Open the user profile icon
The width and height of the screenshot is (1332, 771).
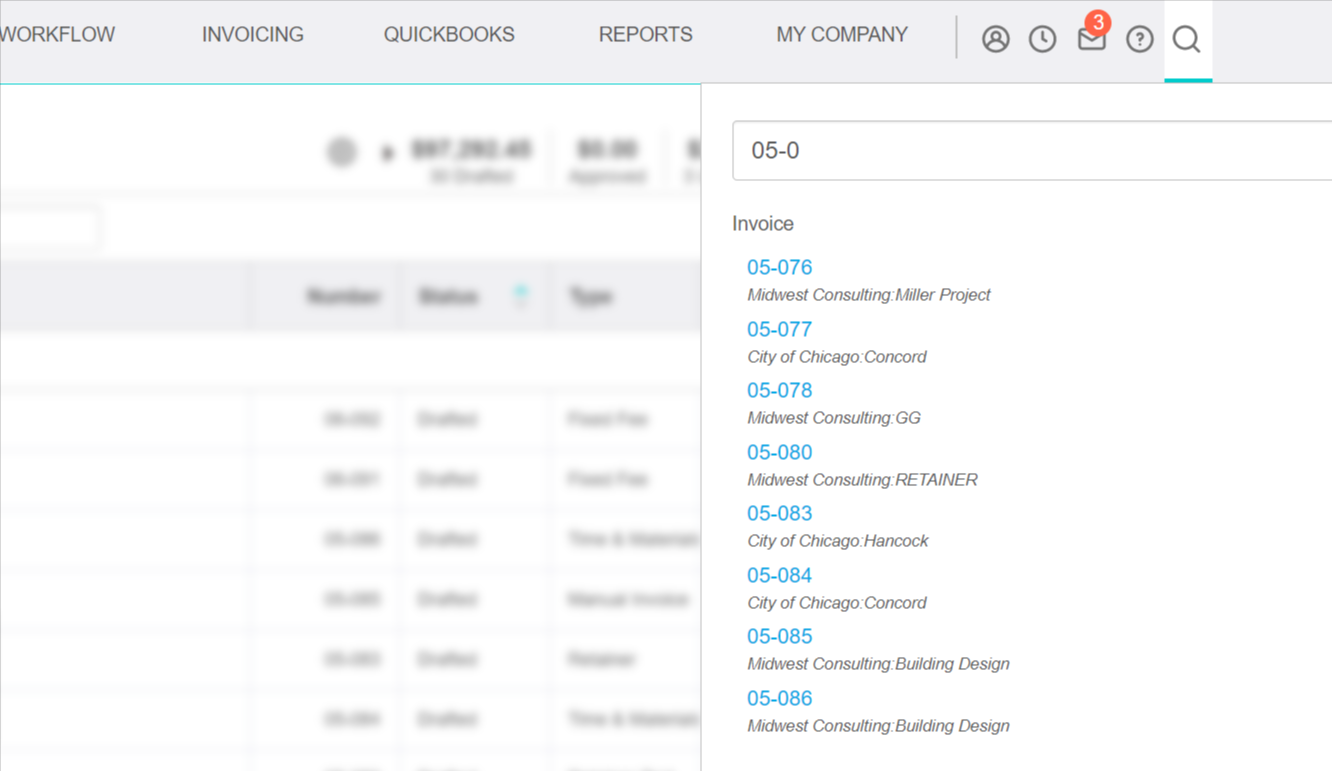(995, 39)
